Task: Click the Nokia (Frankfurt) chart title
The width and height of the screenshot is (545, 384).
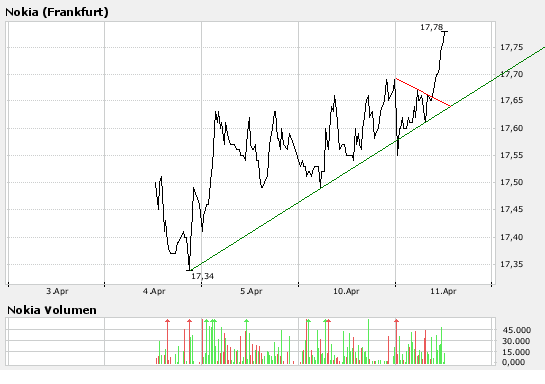Action: point(57,12)
